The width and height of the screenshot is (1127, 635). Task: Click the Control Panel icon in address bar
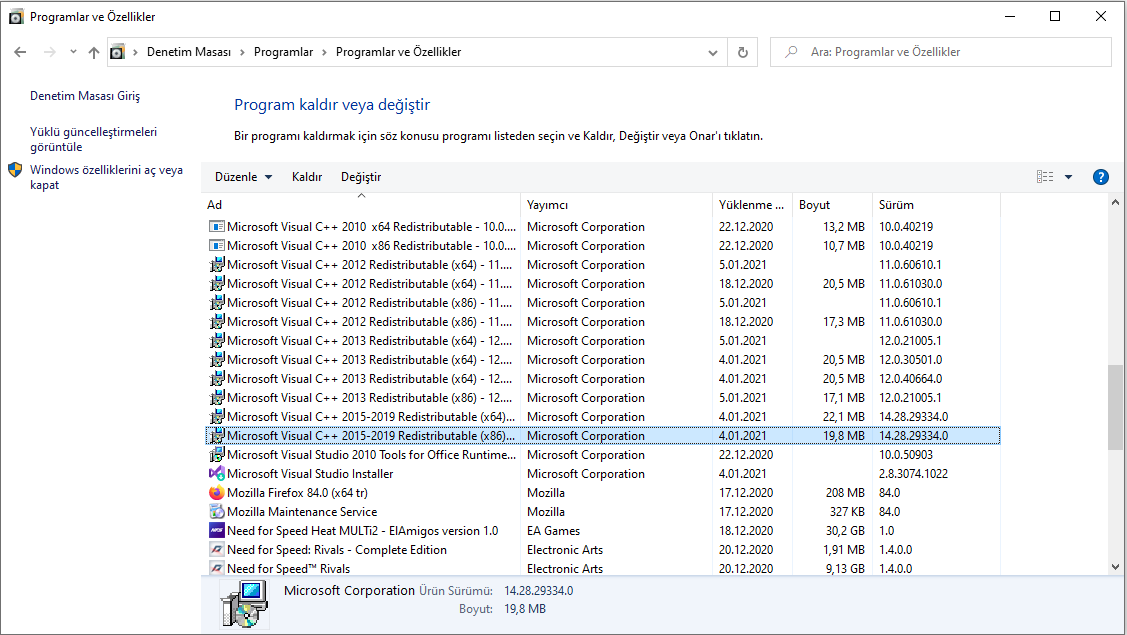click(117, 52)
